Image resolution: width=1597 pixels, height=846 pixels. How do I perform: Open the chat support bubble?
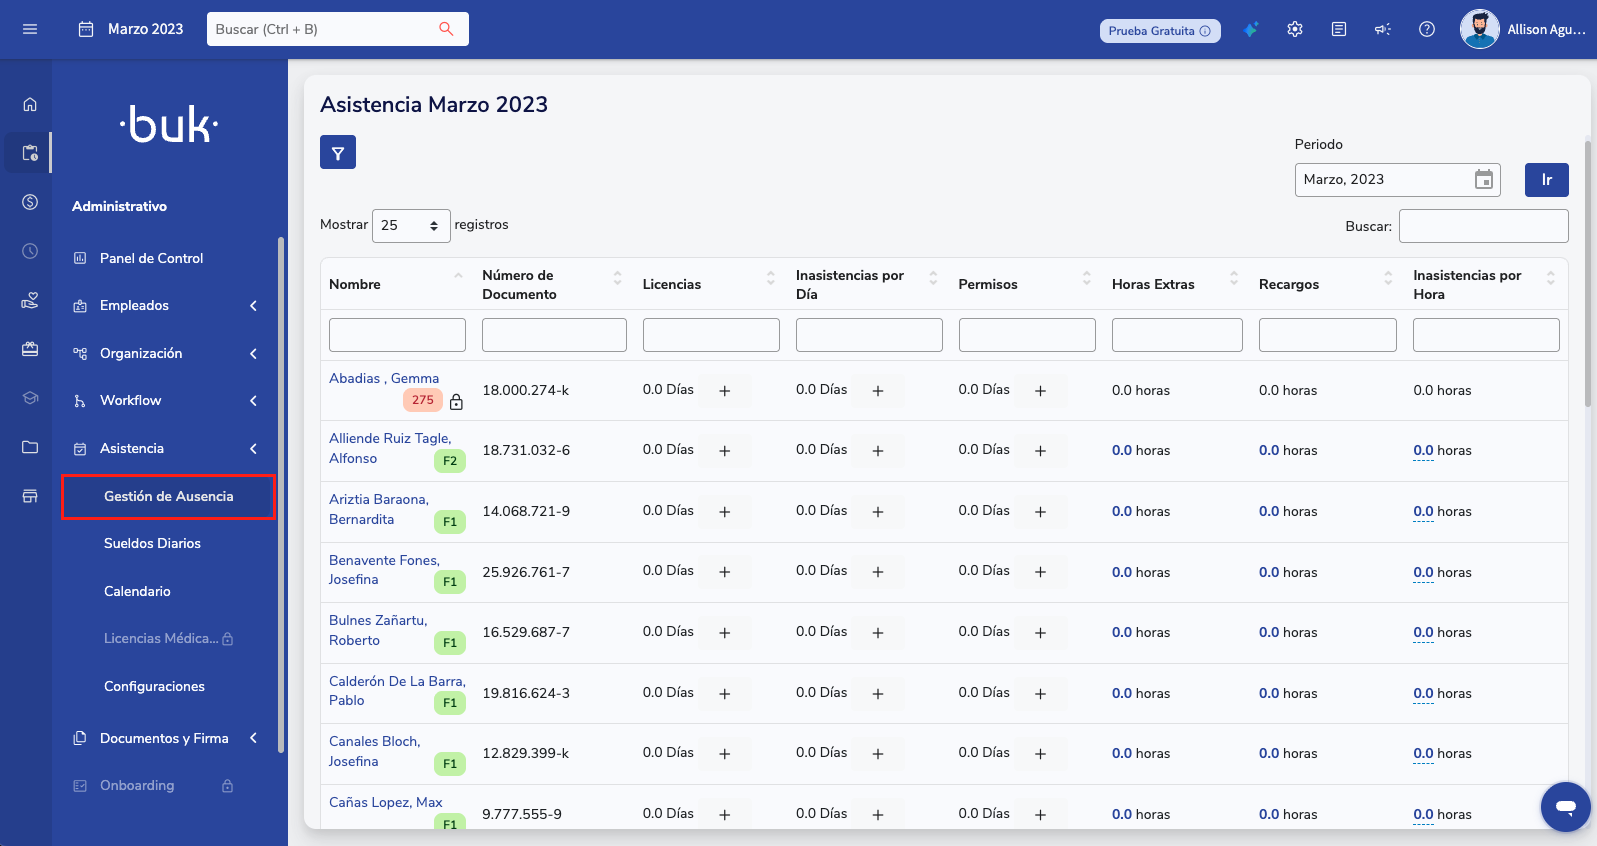(x=1565, y=806)
